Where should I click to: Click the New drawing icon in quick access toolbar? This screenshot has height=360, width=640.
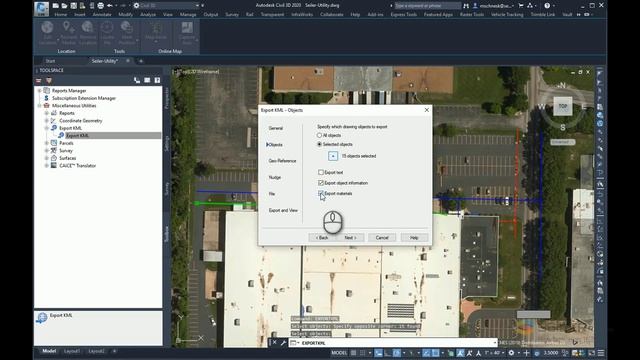(56, 6)
